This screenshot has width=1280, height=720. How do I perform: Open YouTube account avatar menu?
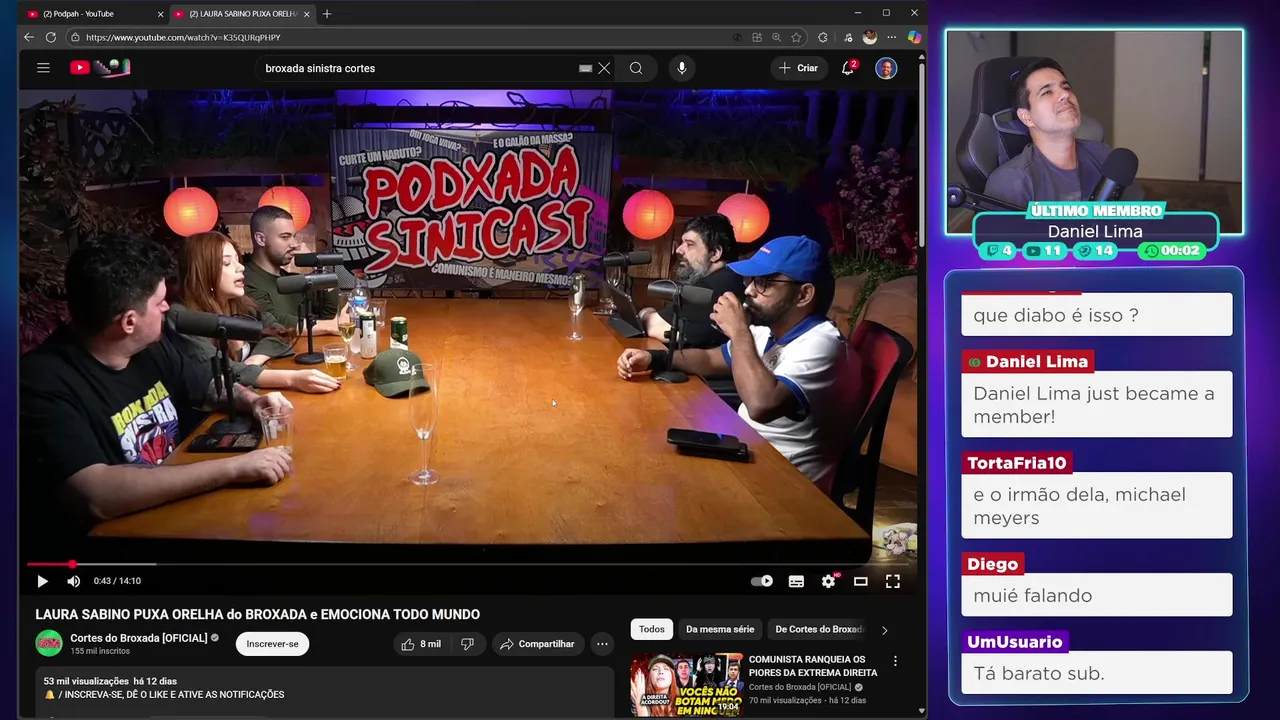pyautogui.click(x=886, y=68)
